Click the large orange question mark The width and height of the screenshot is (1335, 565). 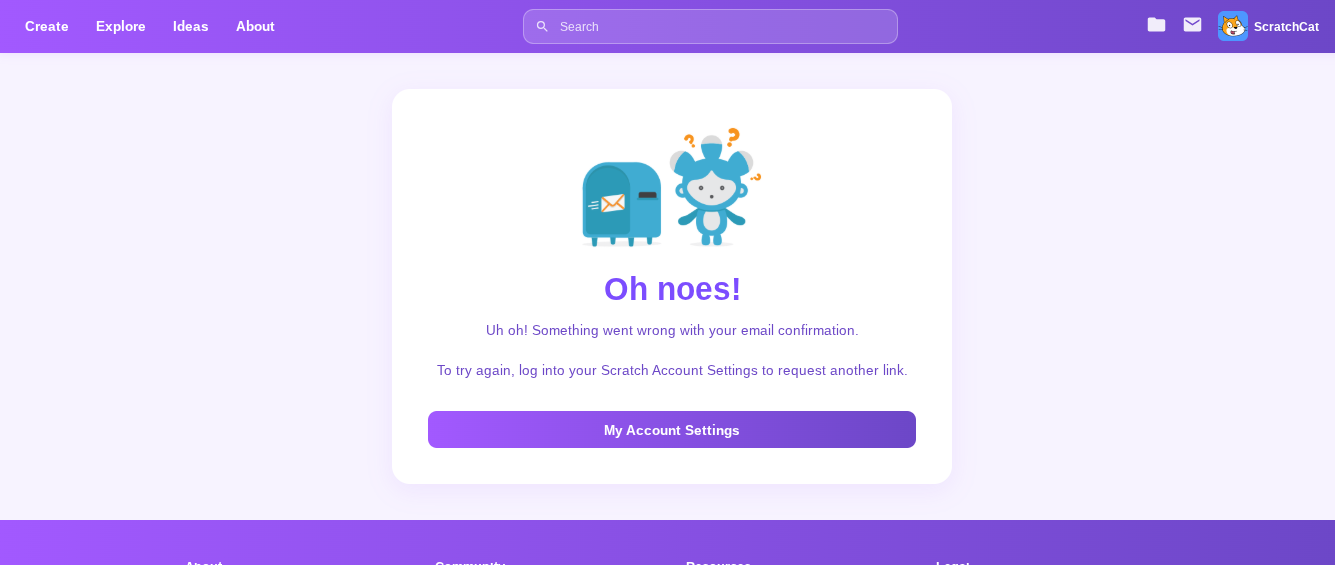[x=734, y=137]
